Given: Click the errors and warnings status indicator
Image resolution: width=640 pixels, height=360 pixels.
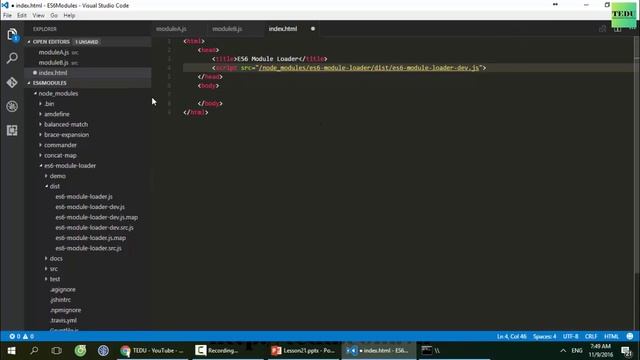Looking at the screenshot, I should [22, 336].
